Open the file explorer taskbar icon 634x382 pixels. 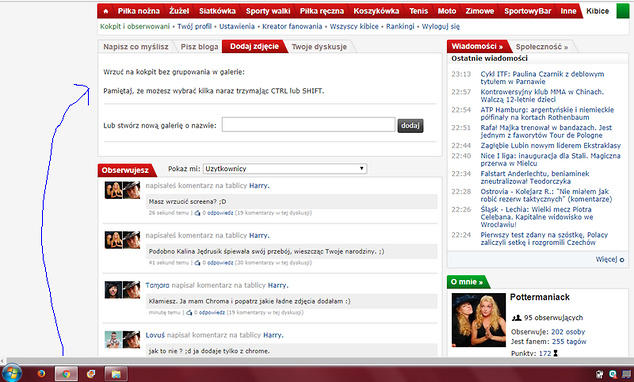[x=116, y=374]
